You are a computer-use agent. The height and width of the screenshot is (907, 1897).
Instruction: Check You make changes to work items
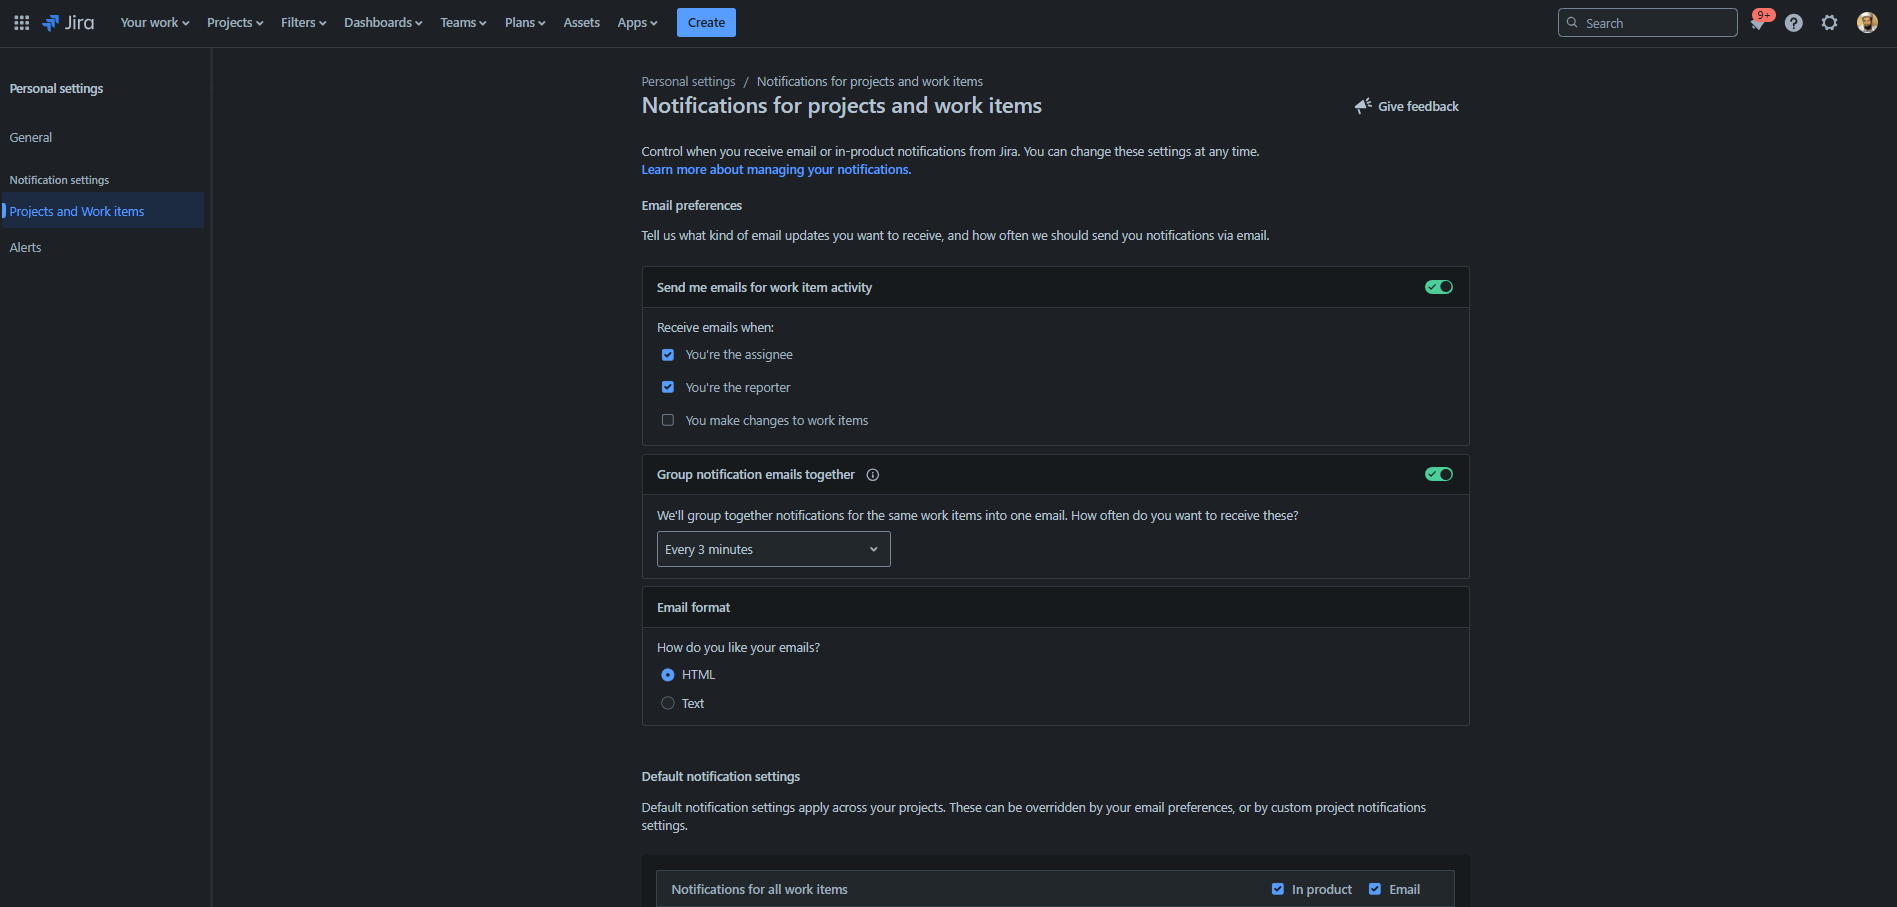pos(668,420)
